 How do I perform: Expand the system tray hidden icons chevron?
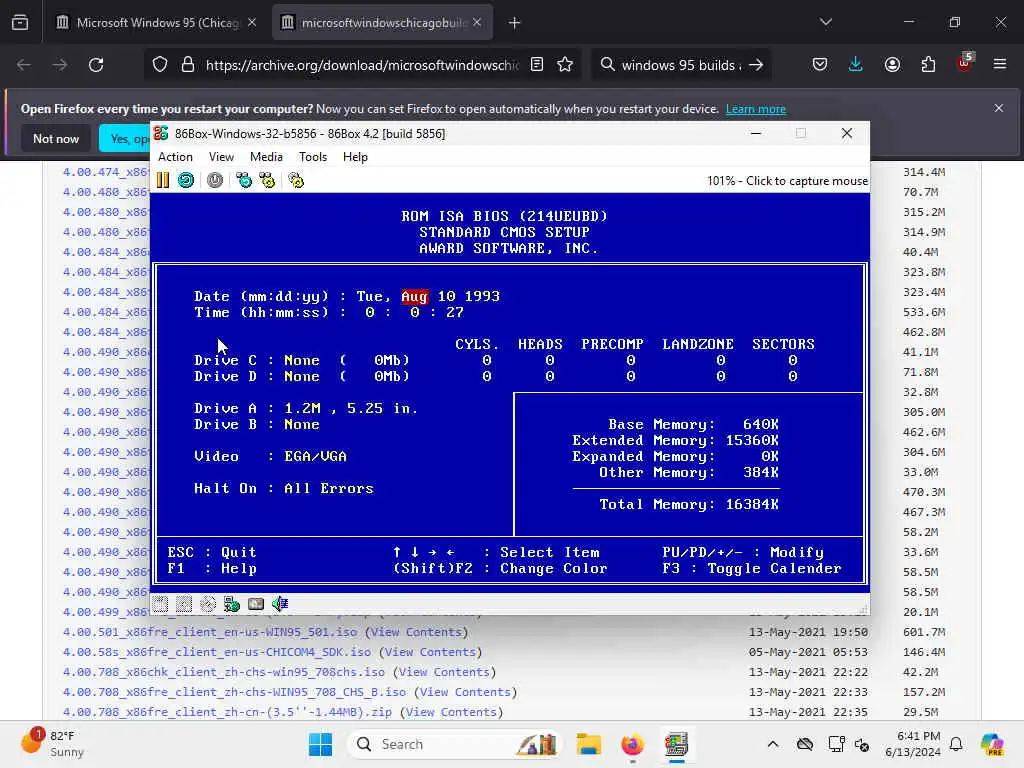(773, 744)
